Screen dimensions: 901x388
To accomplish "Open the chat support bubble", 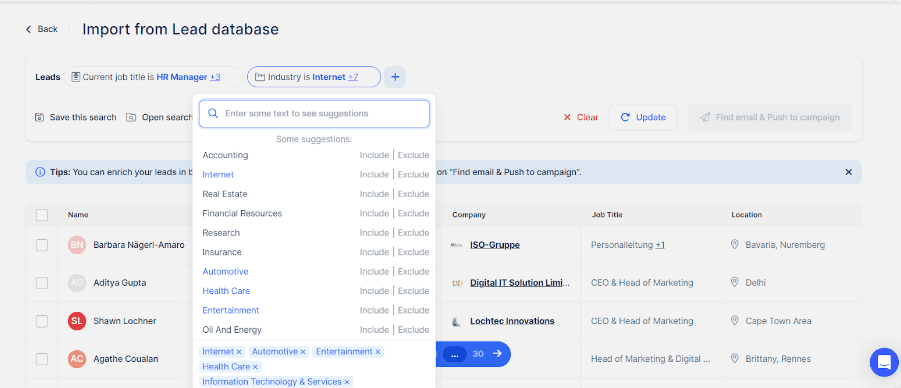I will pyautogui.click(x=884, y=362).
